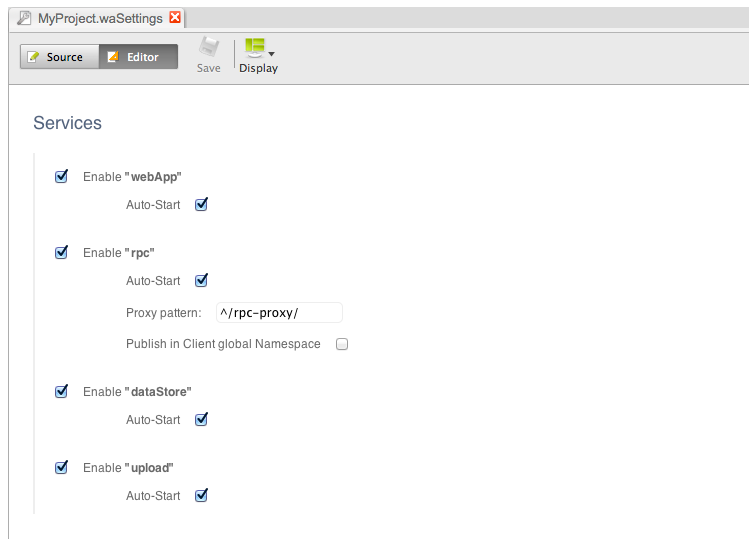Disable the webApp service checkbox
The width and height of the screenshot is (749, 548).
62,177
